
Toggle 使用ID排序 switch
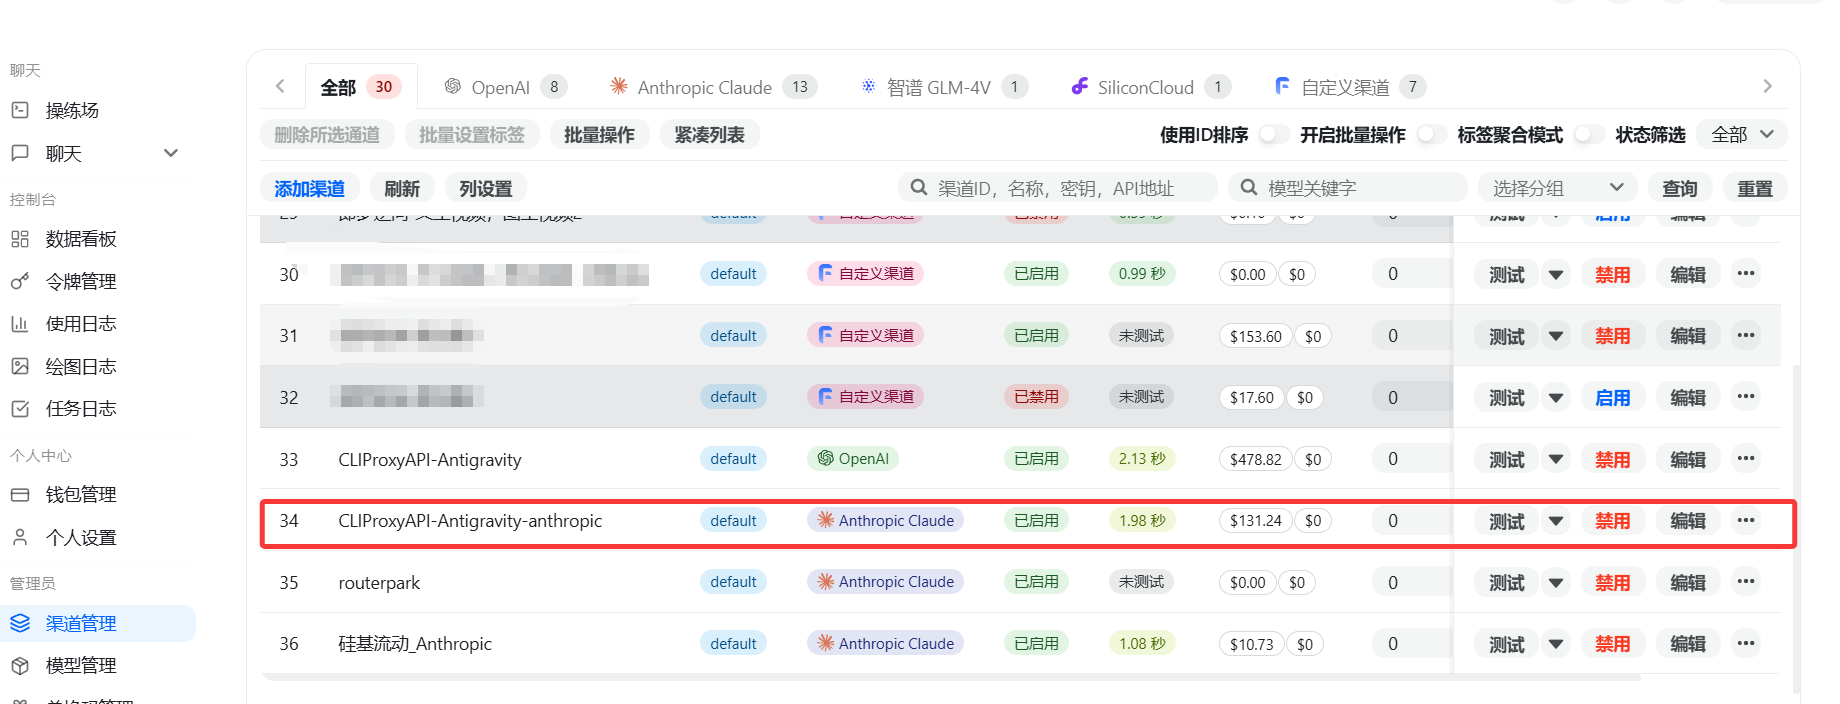pos(1273,134)
